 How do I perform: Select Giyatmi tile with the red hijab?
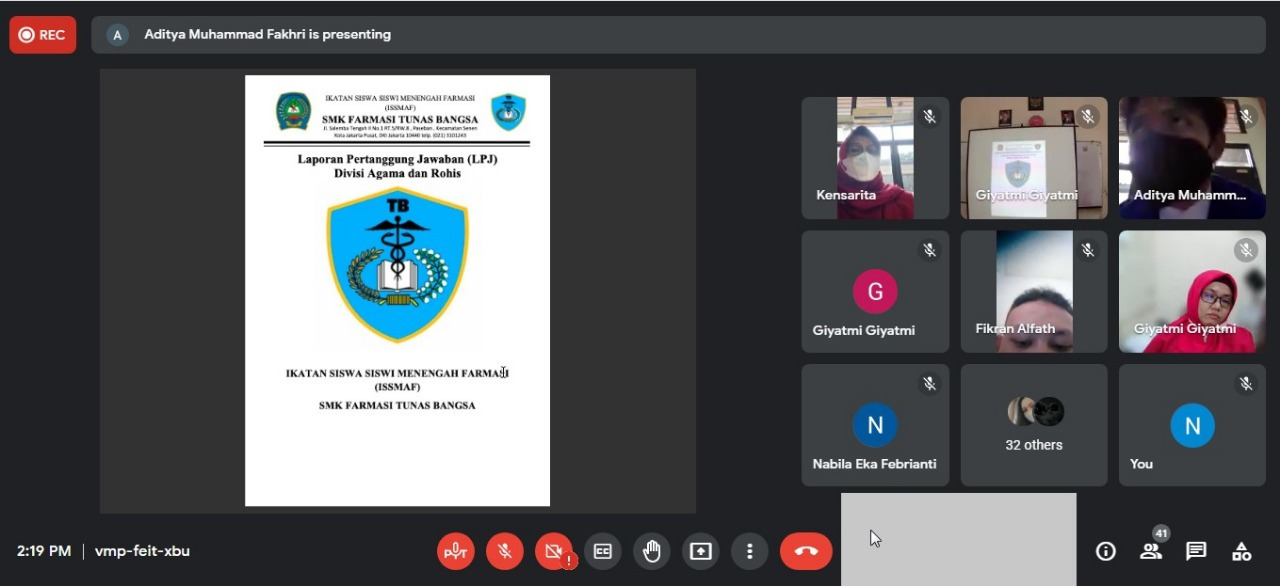click(1192, 292)
